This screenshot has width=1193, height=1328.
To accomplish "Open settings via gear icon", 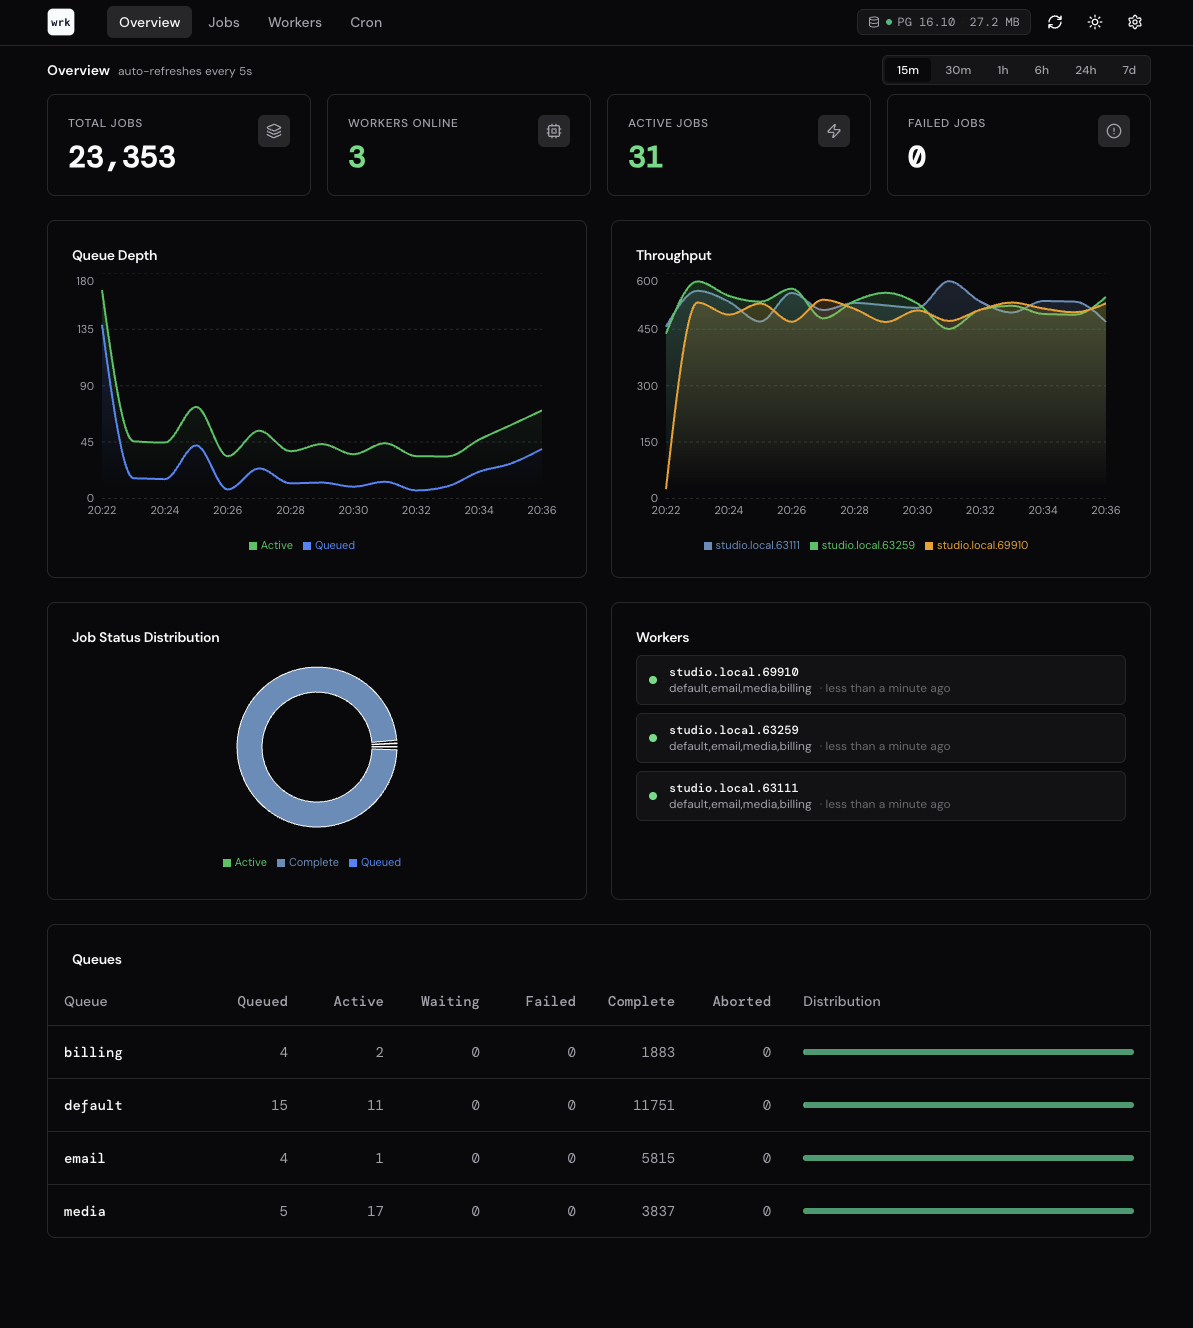I will pos(1135,22).
